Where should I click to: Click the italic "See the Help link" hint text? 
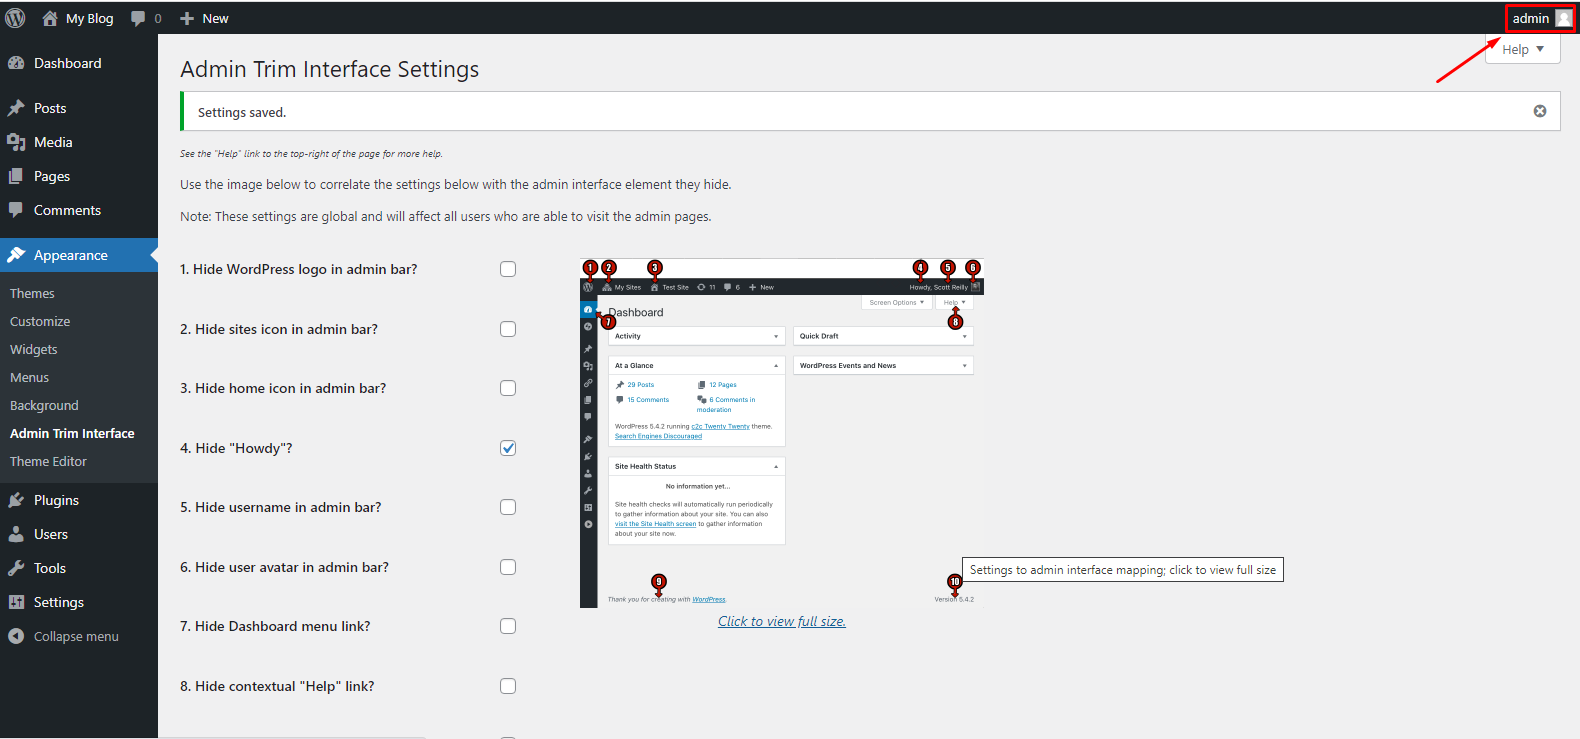pos(311,154)
